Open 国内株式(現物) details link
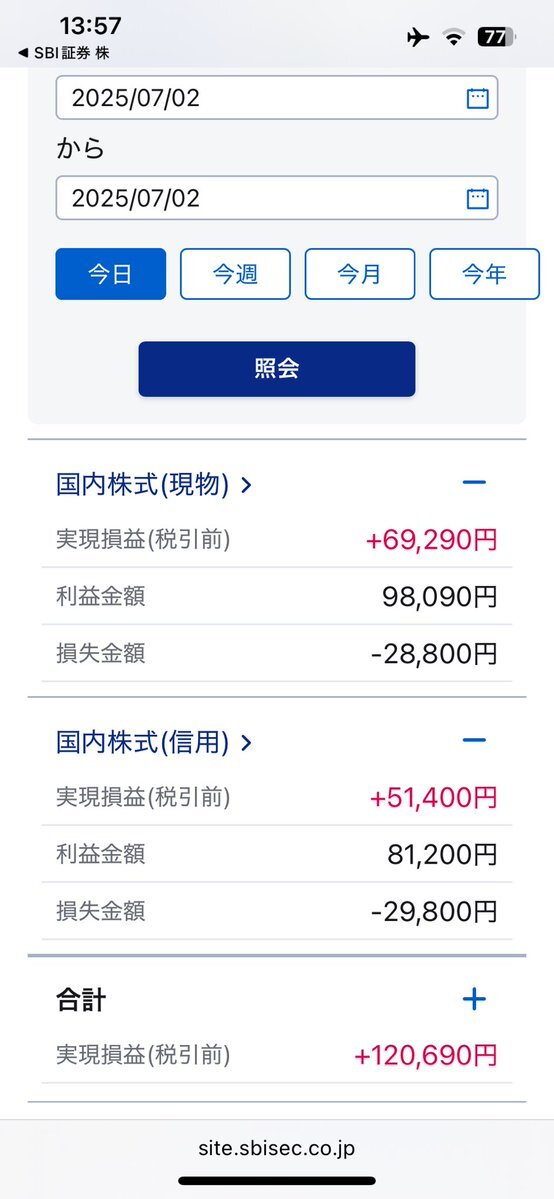The width and height of the screenshot is (554, 1199). (142, 484)
